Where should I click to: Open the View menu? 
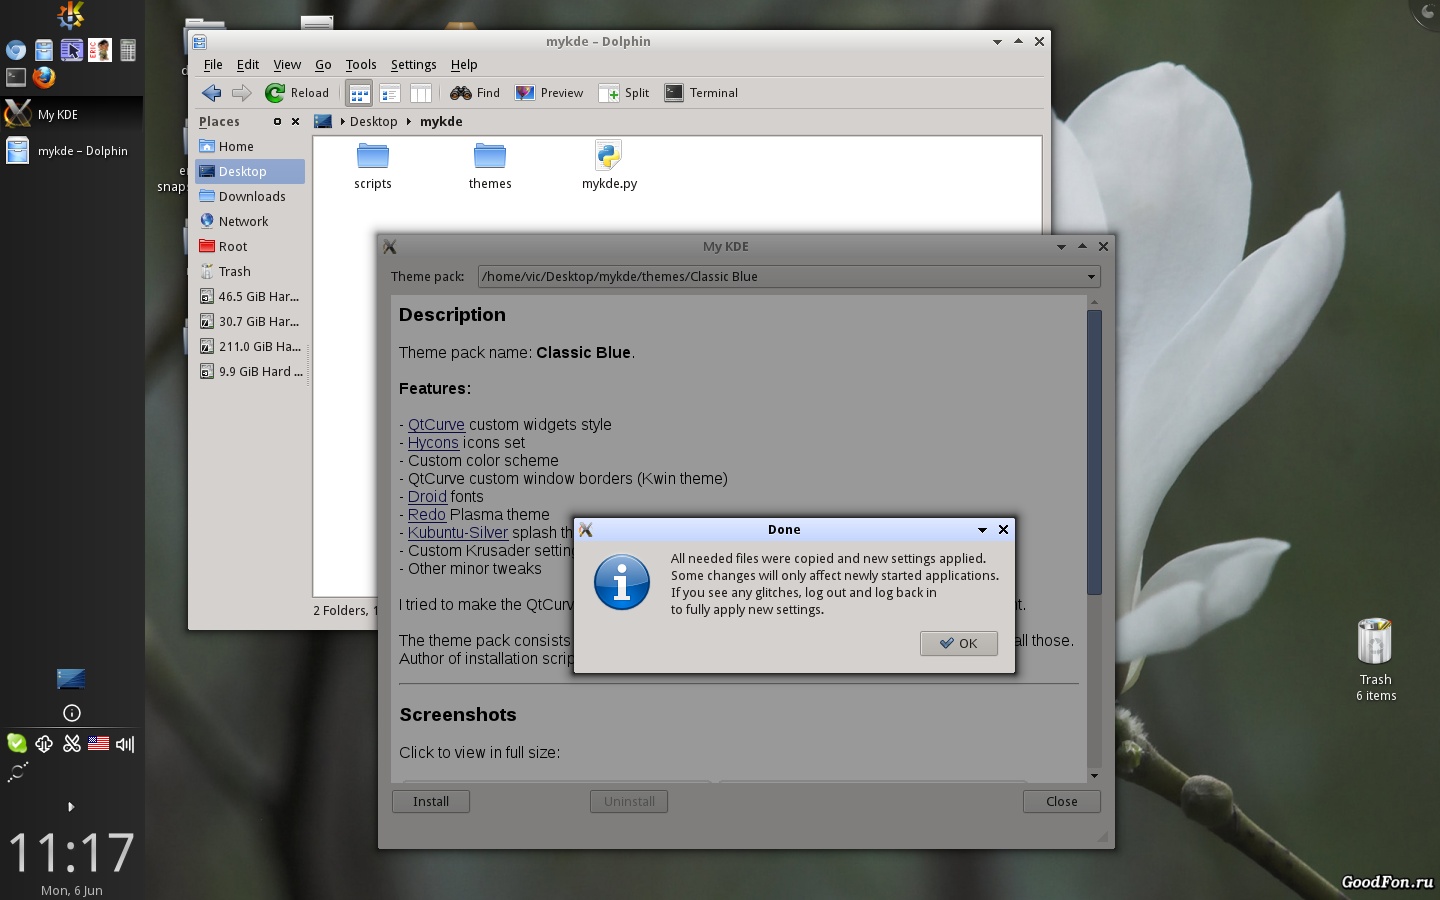pos(287,64)
